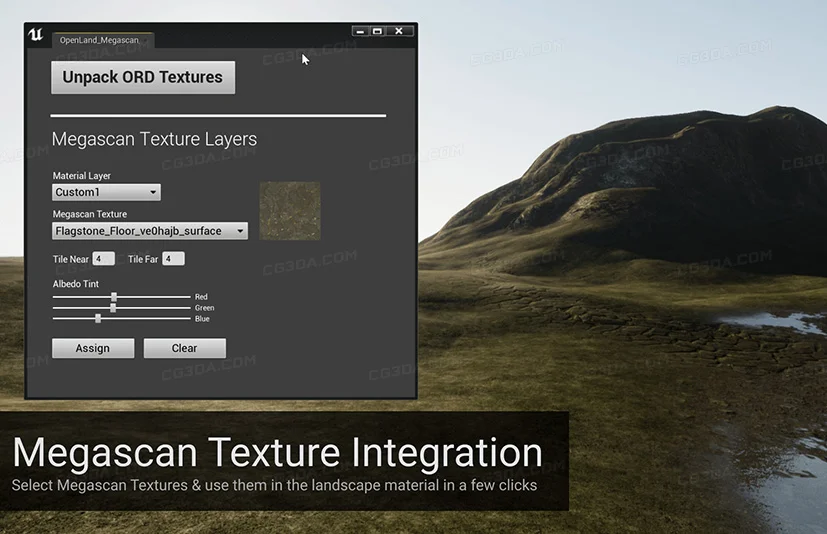
Task: Click the Unreal Engine logo icon
Action: pos(36,35)
